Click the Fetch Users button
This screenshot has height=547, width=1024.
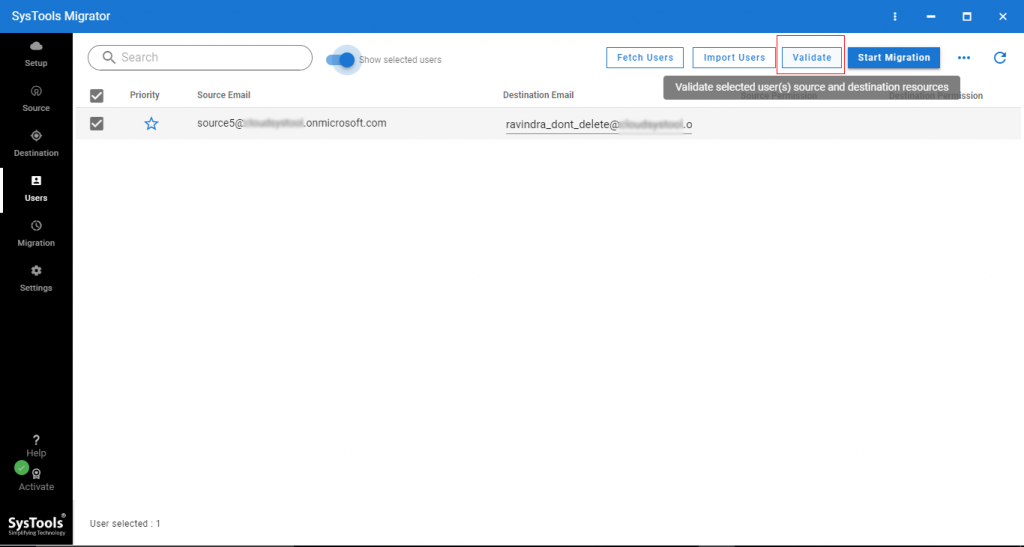point(645,57)
